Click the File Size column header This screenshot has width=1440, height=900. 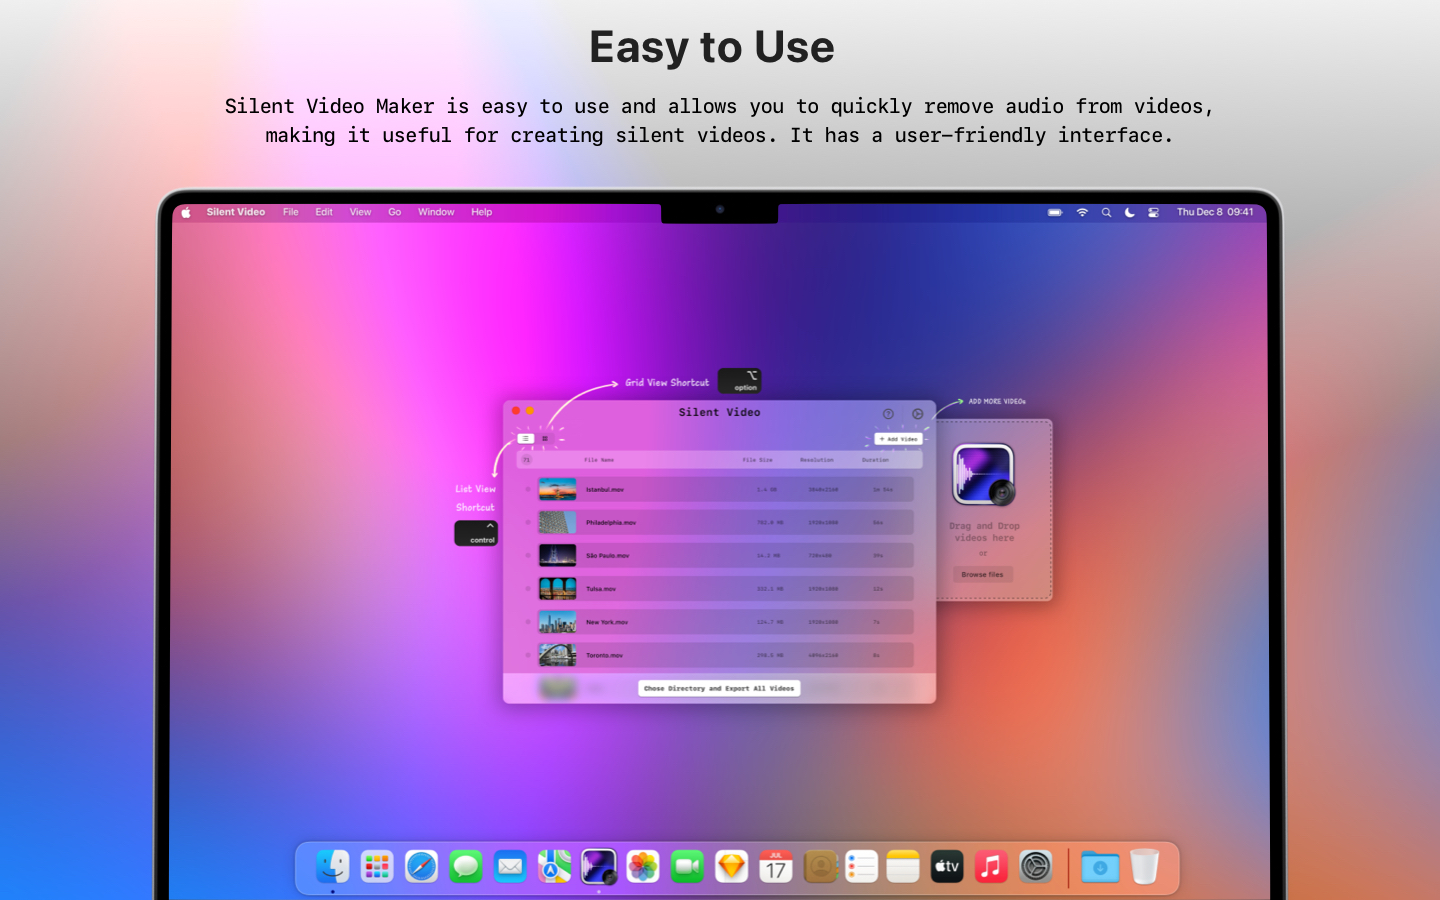(757, 460)
